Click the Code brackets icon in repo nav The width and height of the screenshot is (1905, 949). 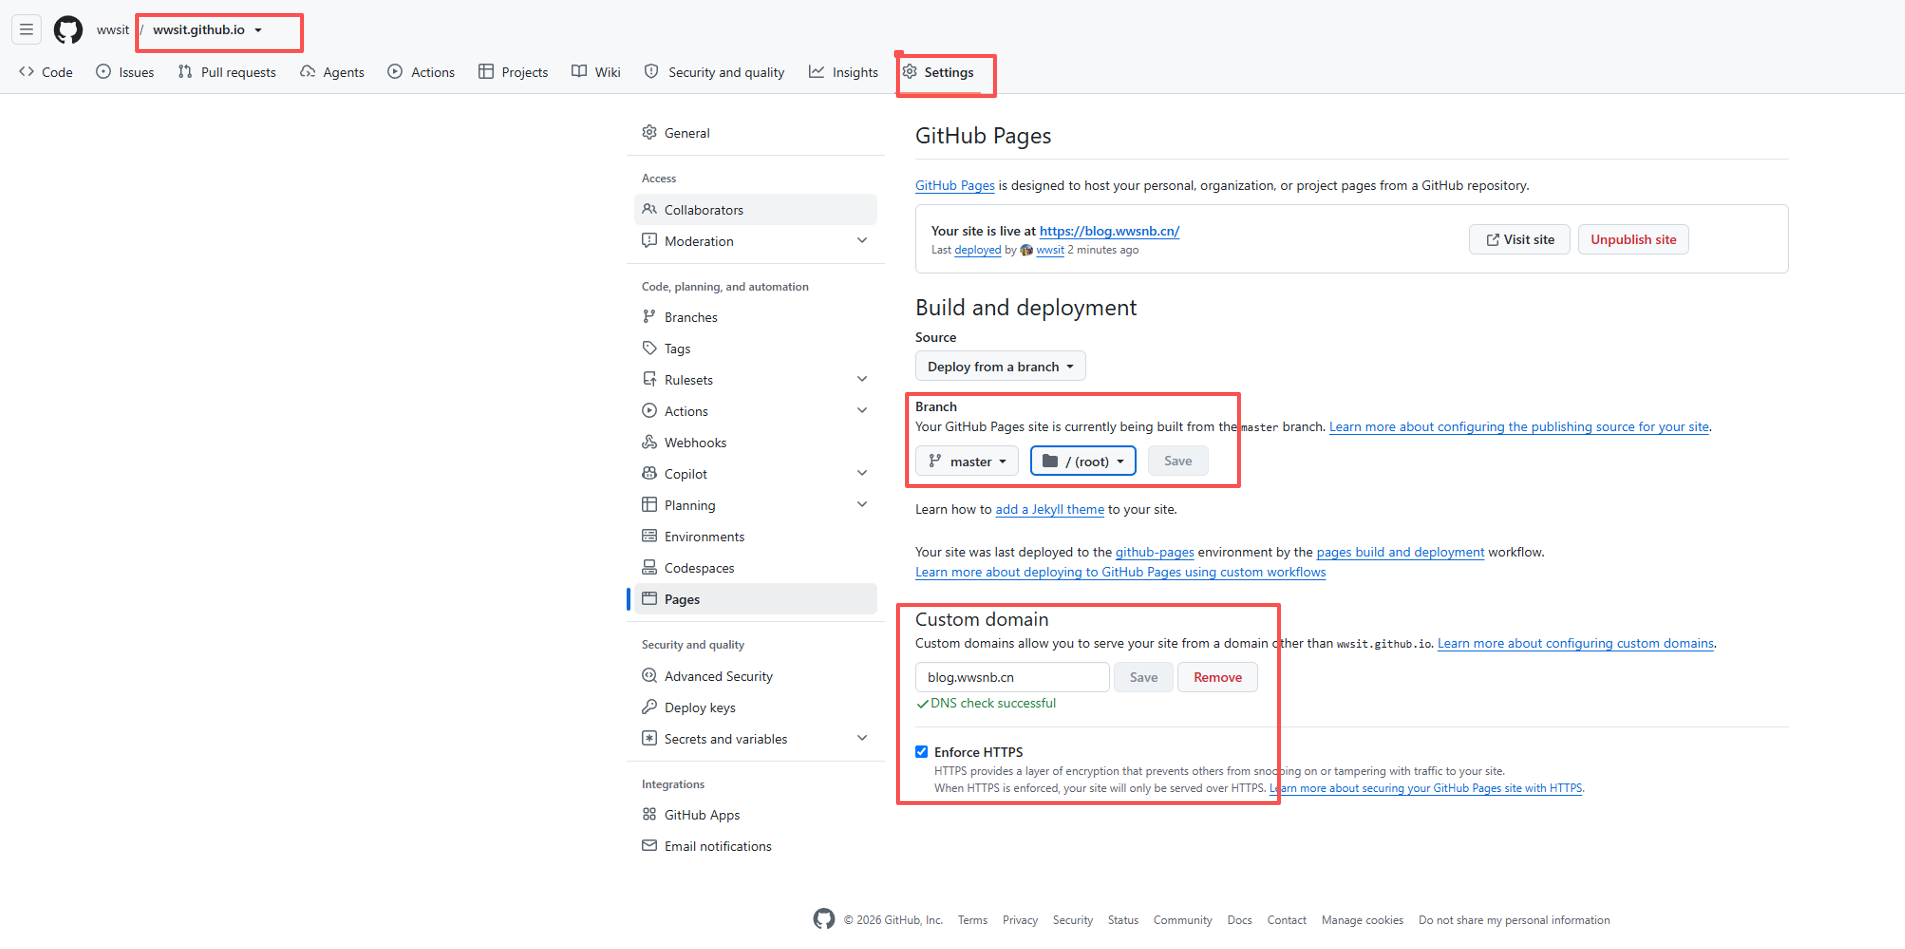[x=27, y=72]
